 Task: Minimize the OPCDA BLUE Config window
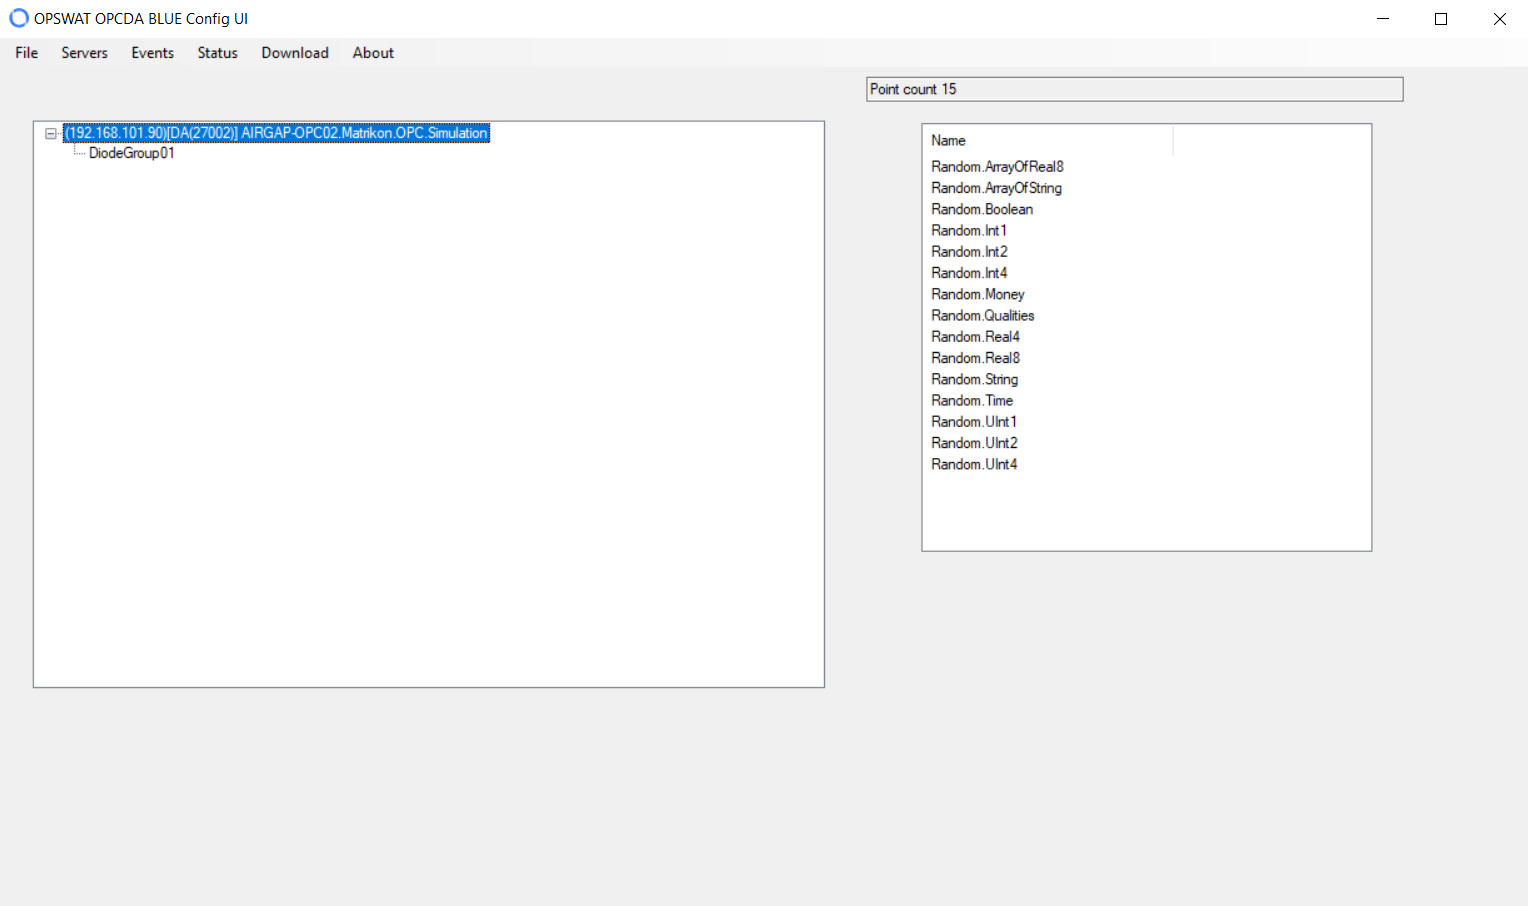click(1383, 18)
